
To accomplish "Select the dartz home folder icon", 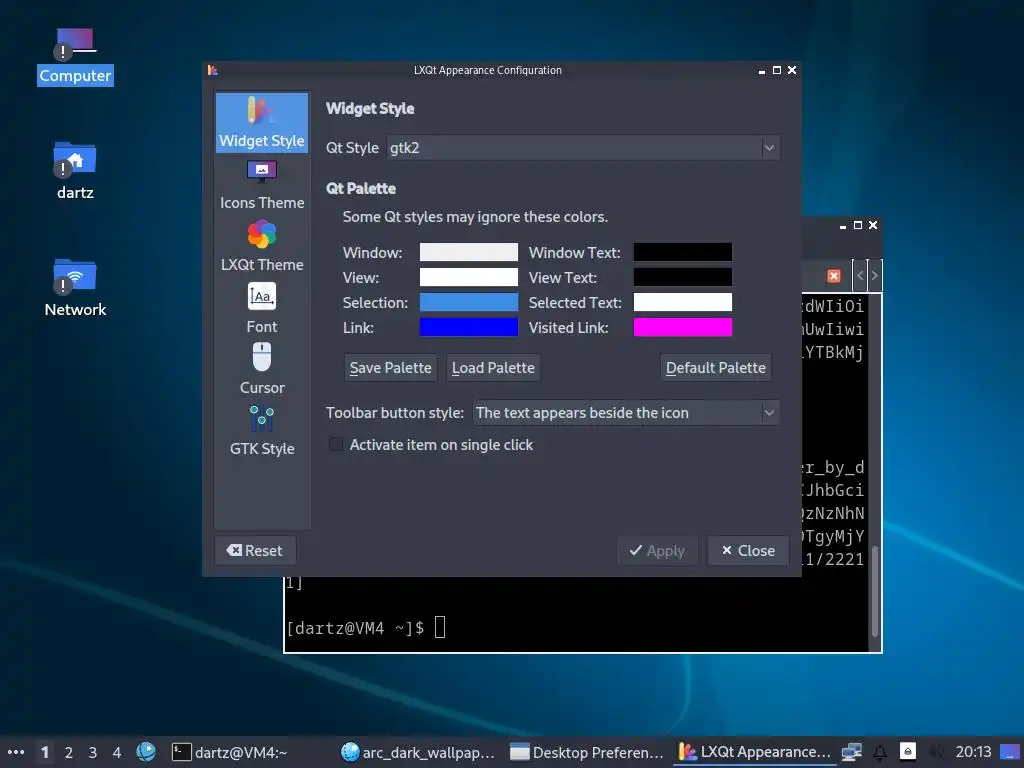I will point(75,171).
